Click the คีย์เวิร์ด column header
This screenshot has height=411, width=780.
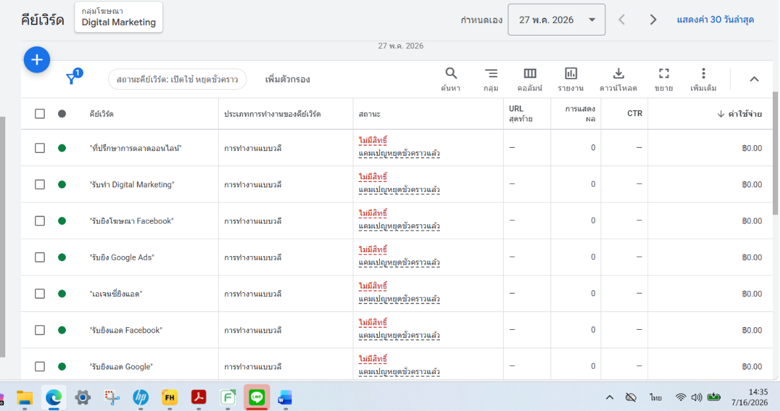[x=101, y=114]
